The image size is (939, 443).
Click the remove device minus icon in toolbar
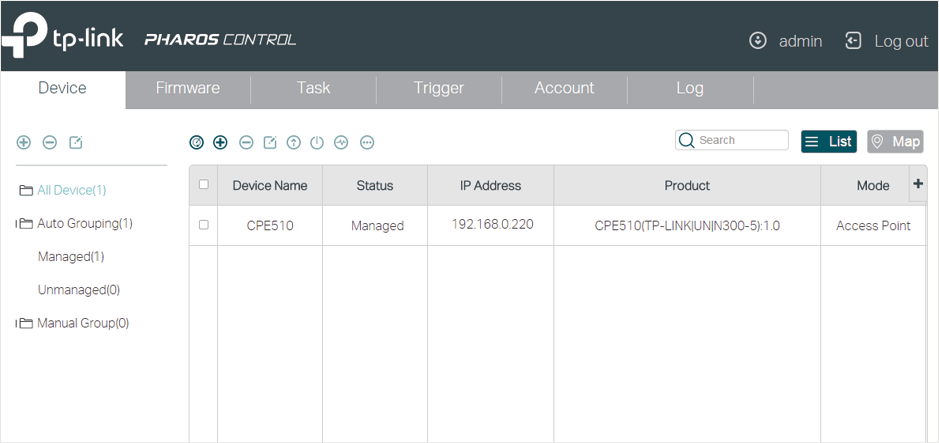point(246,142)
